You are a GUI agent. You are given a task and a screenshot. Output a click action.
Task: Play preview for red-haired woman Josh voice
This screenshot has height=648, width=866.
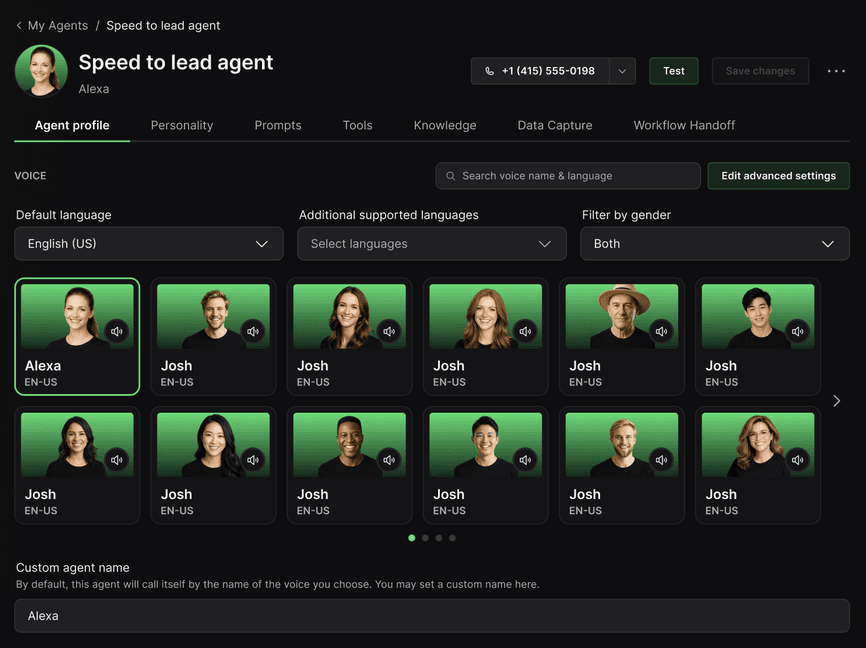(525, 331)
